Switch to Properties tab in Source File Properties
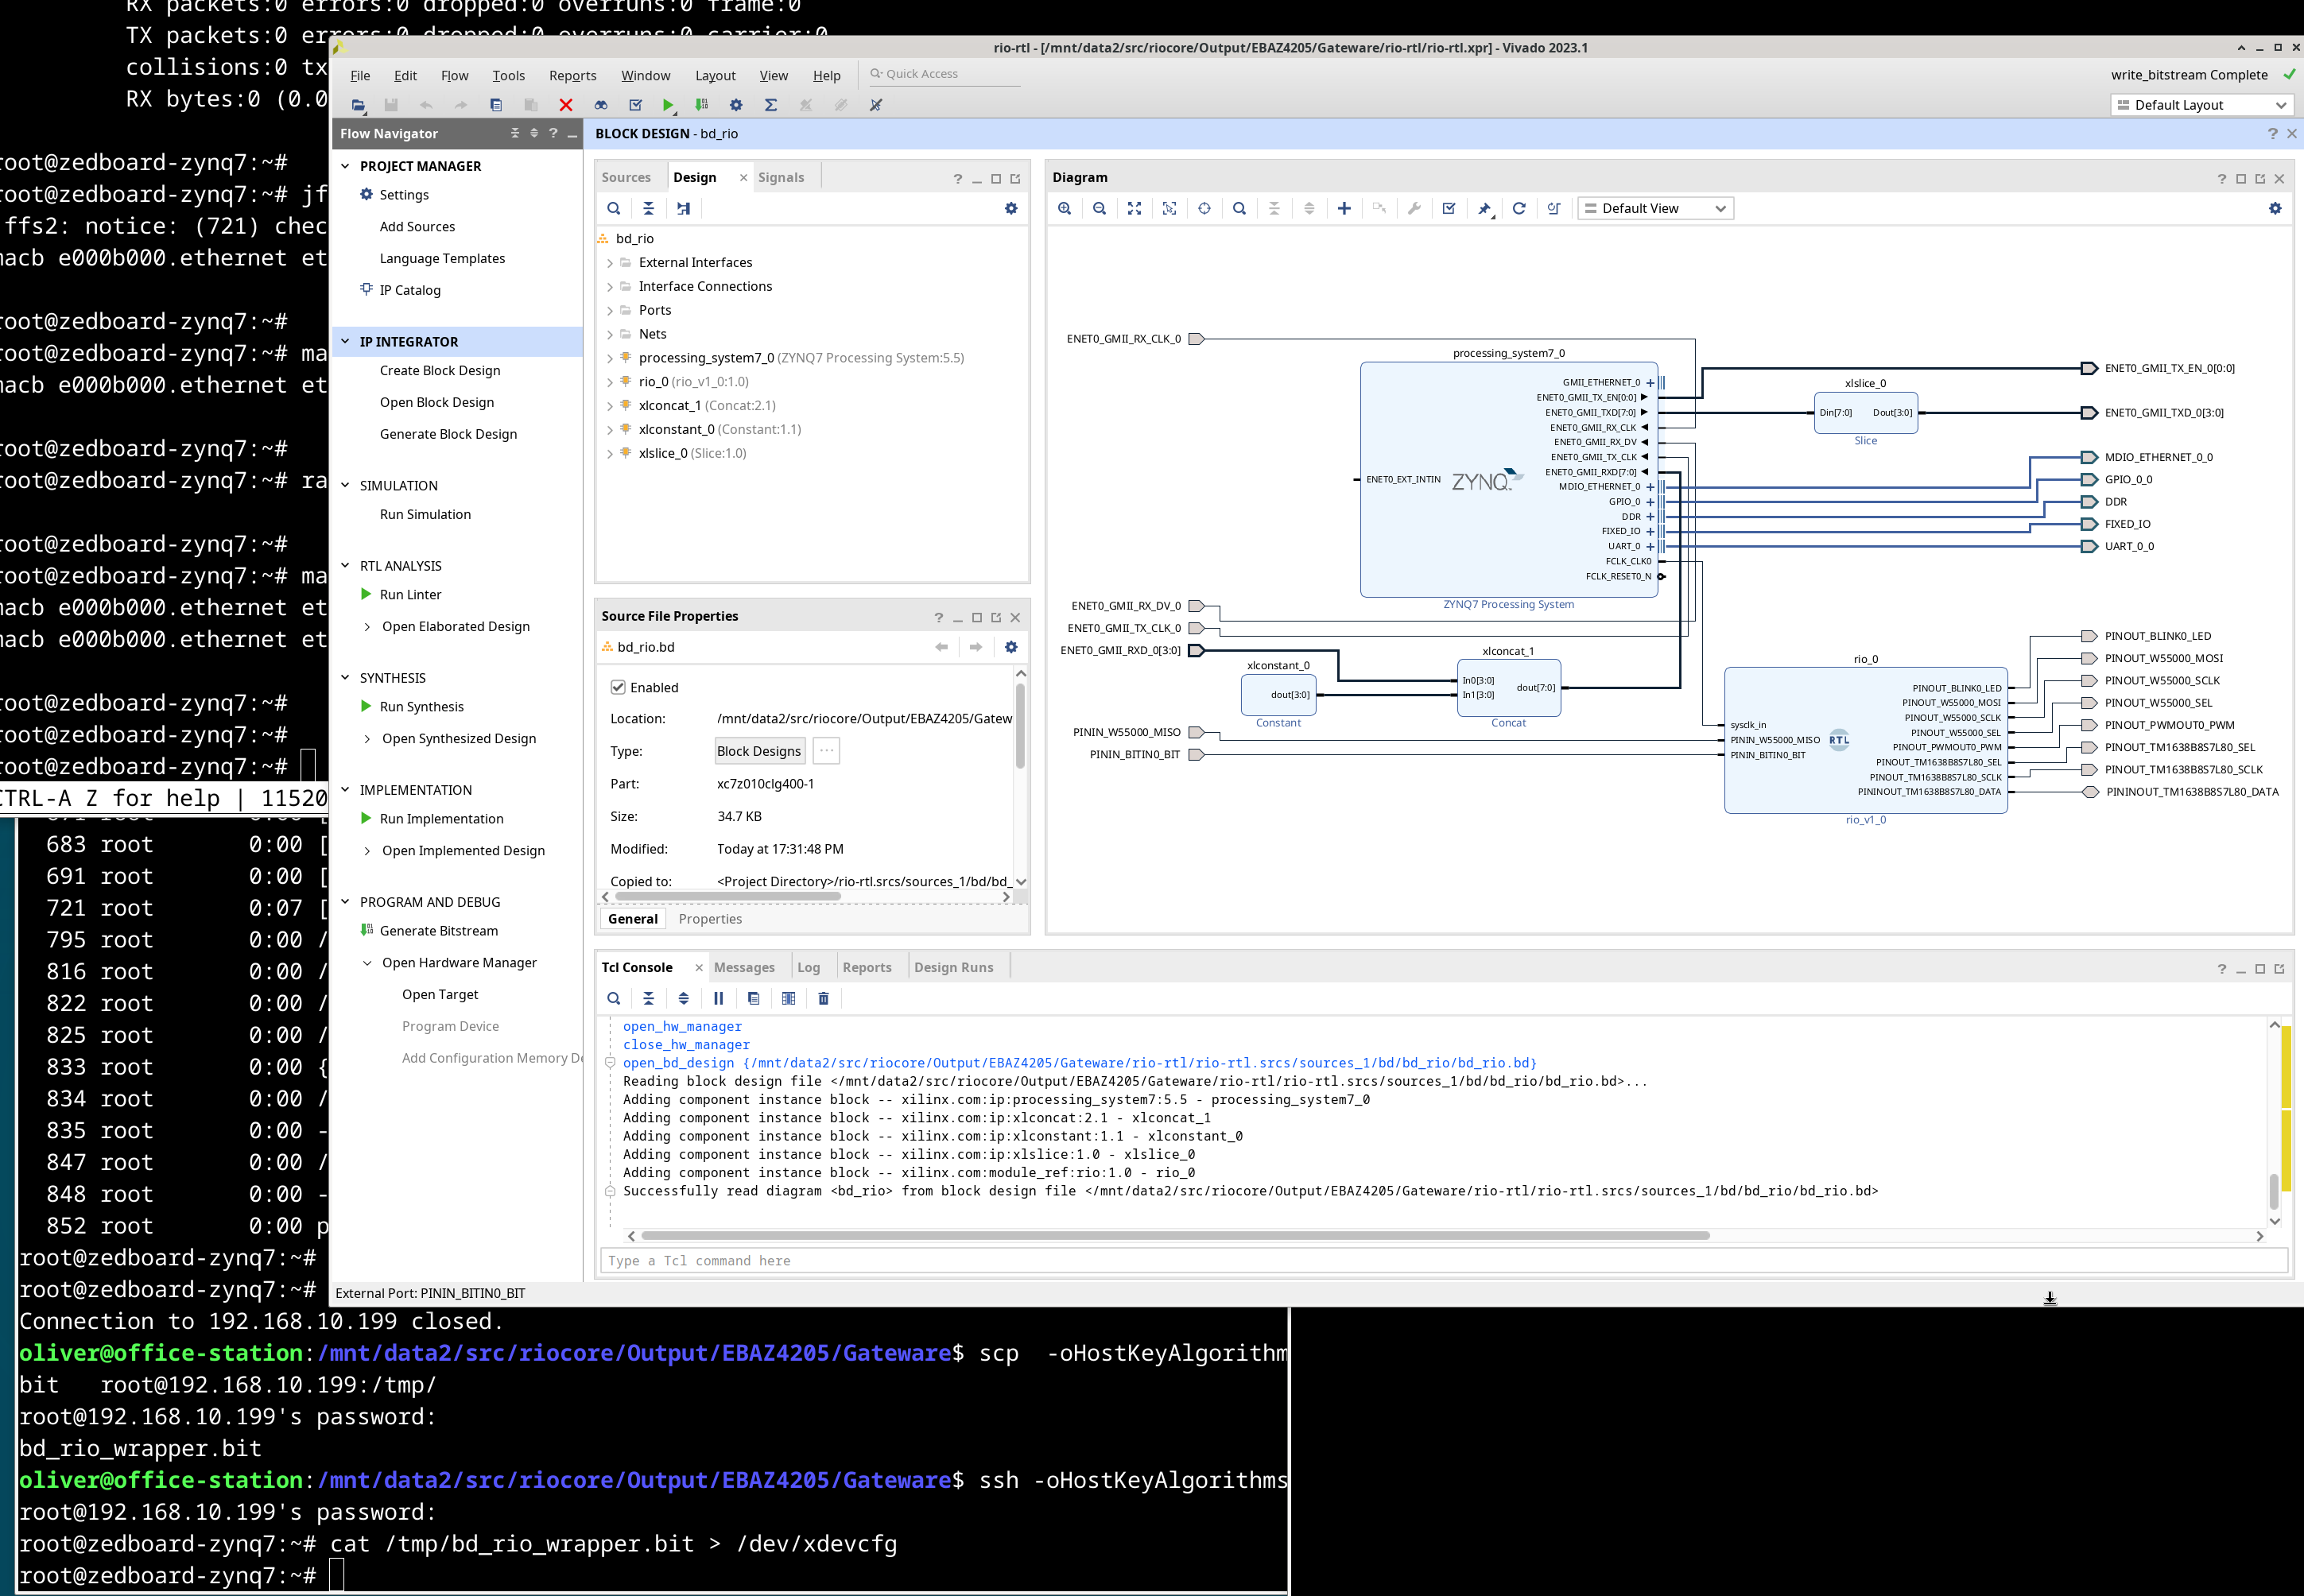 pos(711,920)
